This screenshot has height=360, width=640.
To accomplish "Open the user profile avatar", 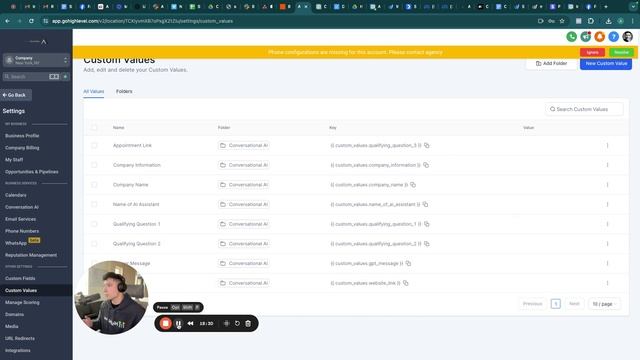I will pyautogui.click(x=628, y=37).
